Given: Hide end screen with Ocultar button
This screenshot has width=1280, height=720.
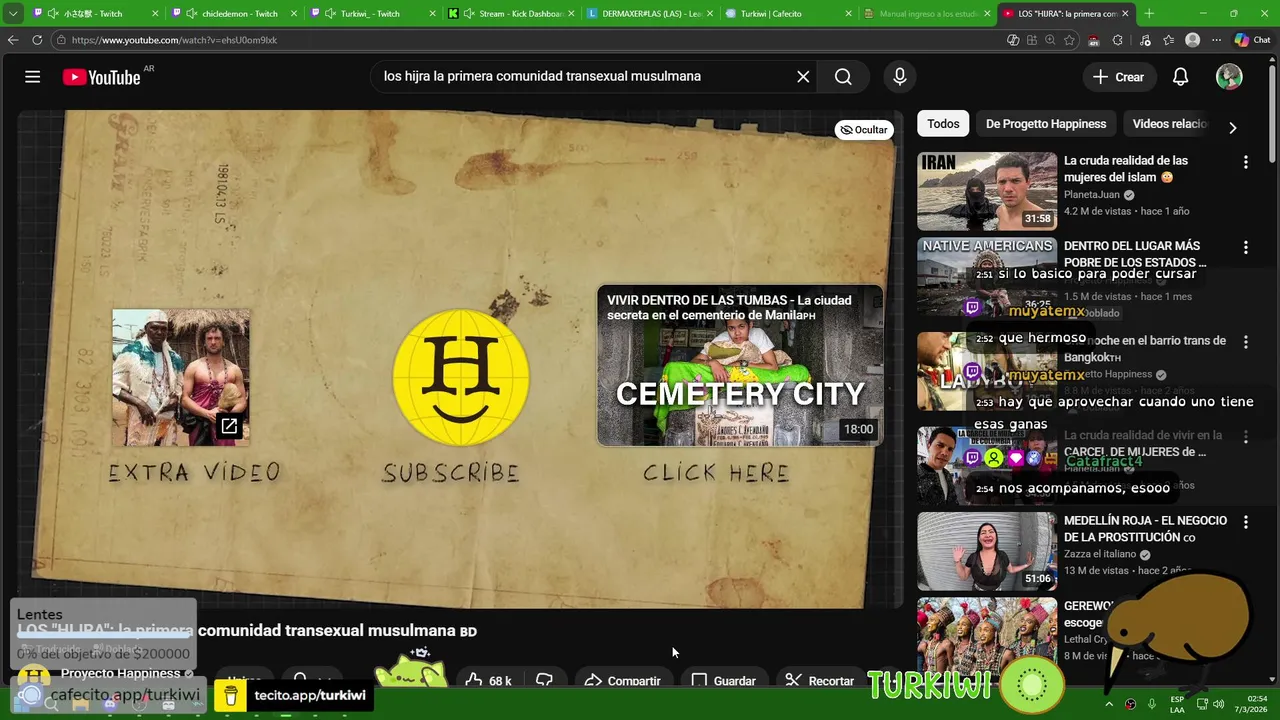Looking at the screenshot, I should click(864, 130).
